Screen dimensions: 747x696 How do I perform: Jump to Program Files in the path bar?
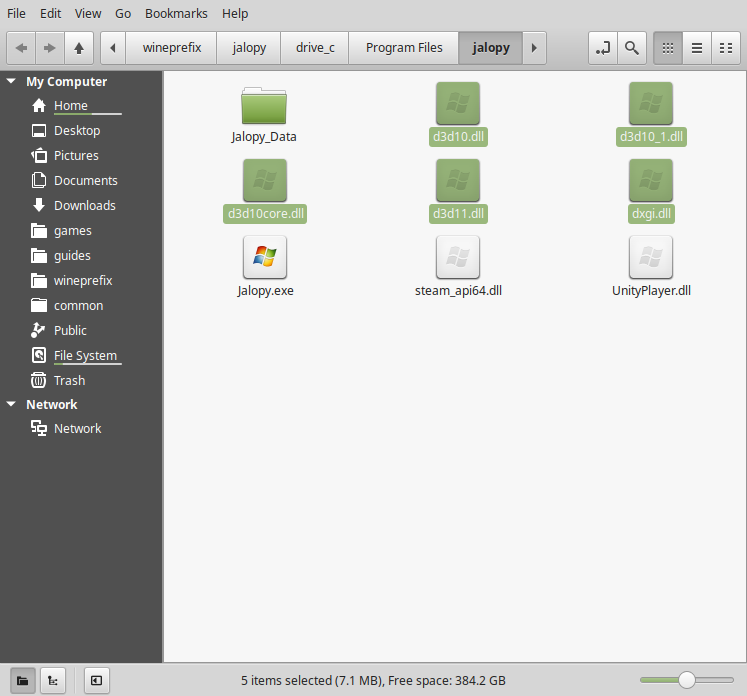tap(404, 48)
